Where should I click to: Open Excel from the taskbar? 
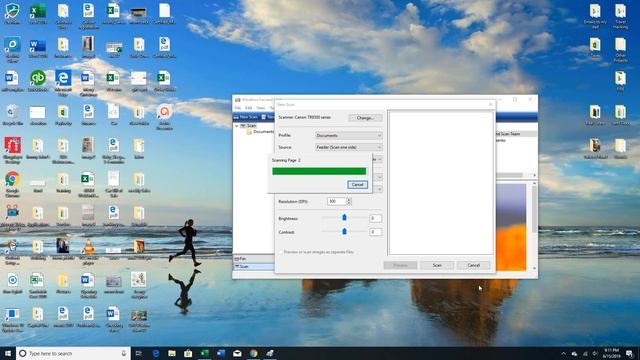tap(204, 353)
